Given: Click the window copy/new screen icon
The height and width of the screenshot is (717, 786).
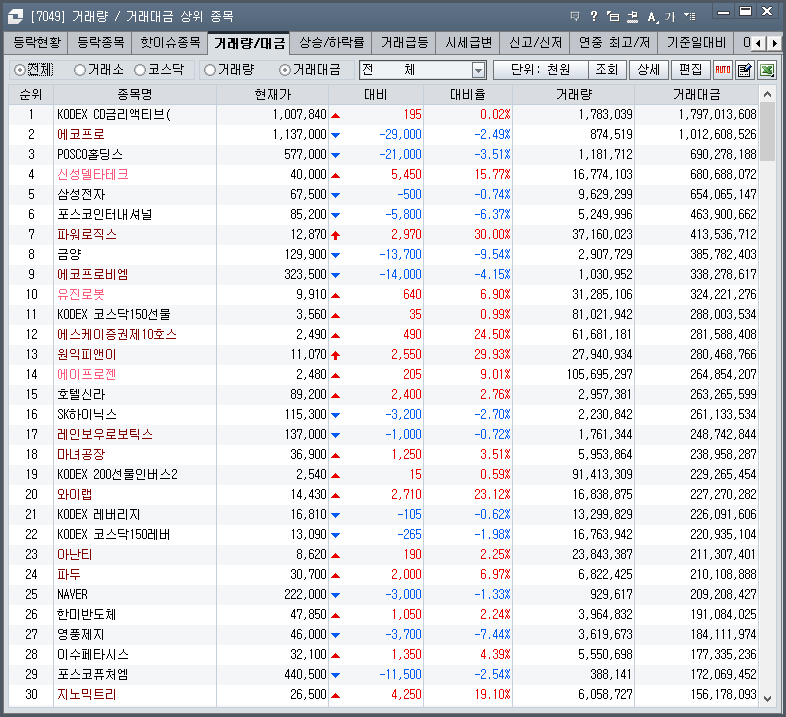Looking at the screenshot, I should 613,17.
